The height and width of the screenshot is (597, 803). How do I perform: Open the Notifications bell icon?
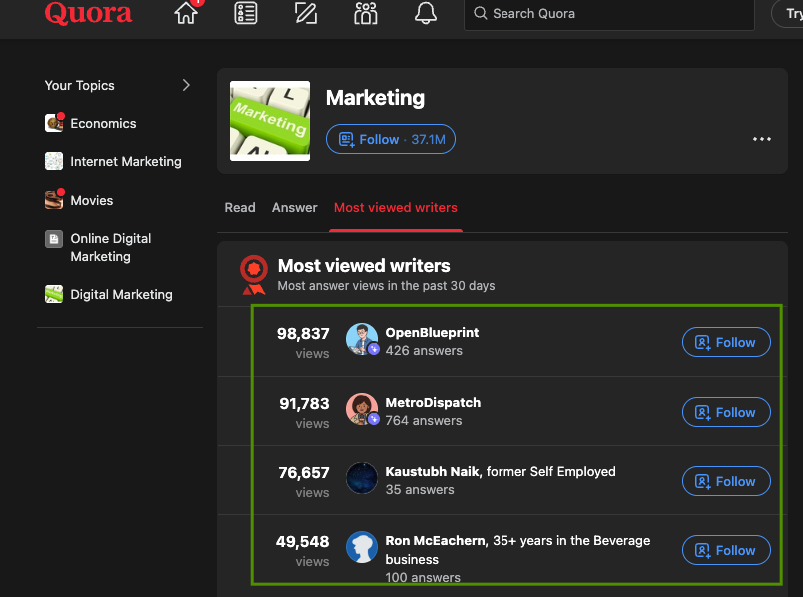(426, 13)
